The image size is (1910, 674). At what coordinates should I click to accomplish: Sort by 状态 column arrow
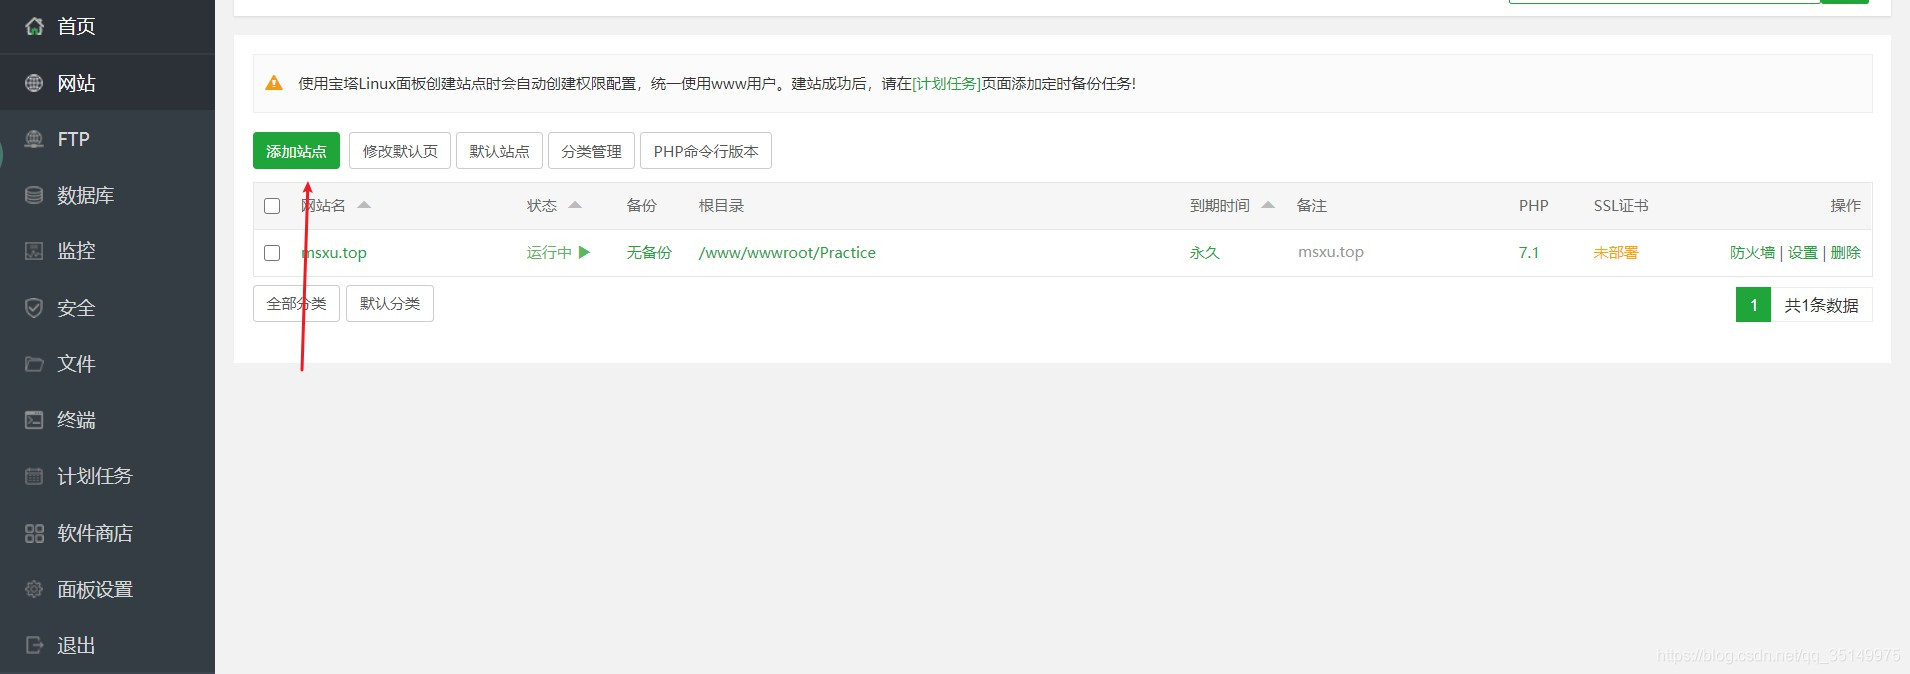point(575,205)
